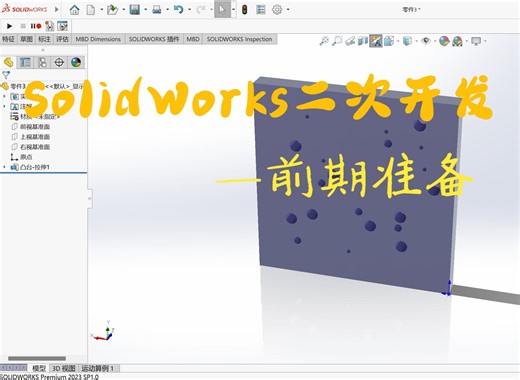
Task: Click the Hide/Show Items eye icon
Action: click(426, 41)
